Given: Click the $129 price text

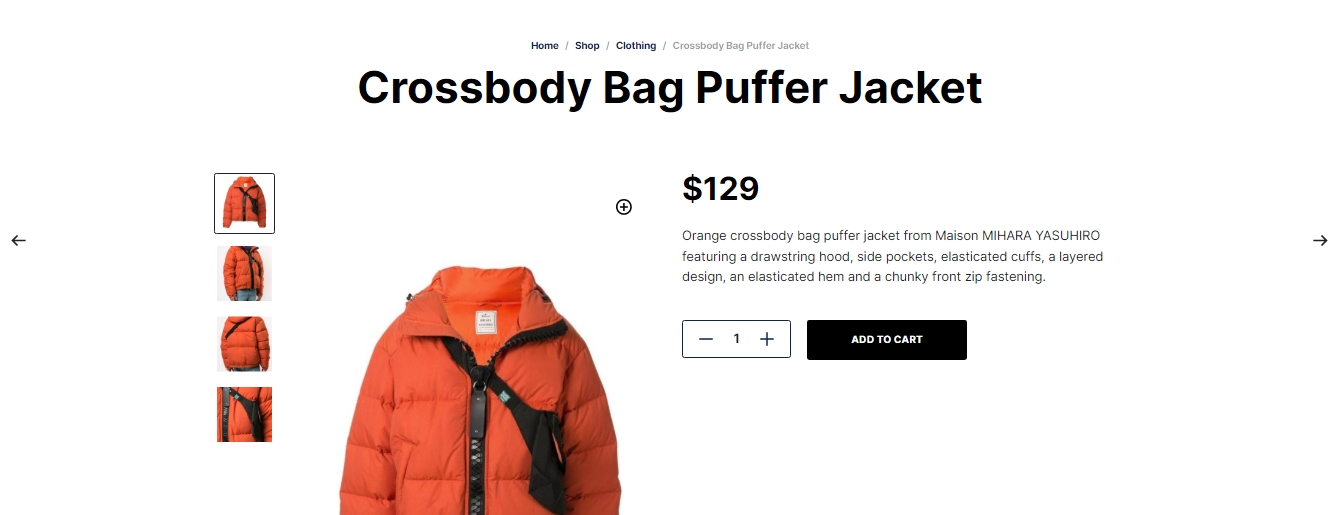Looking at the screenshot, I should [720, 188].
